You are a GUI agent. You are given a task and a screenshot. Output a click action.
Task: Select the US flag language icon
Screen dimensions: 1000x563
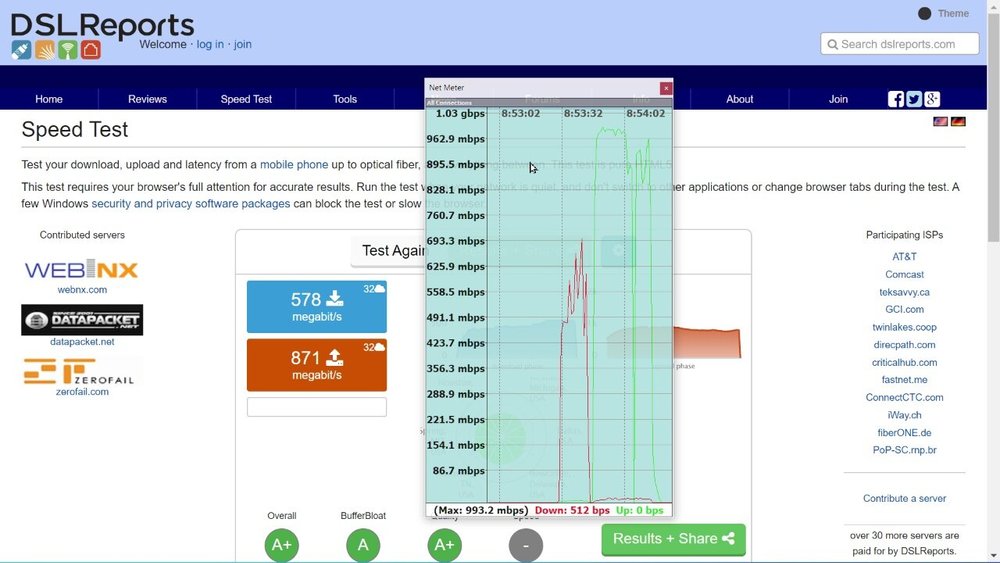tap(940, 121)
